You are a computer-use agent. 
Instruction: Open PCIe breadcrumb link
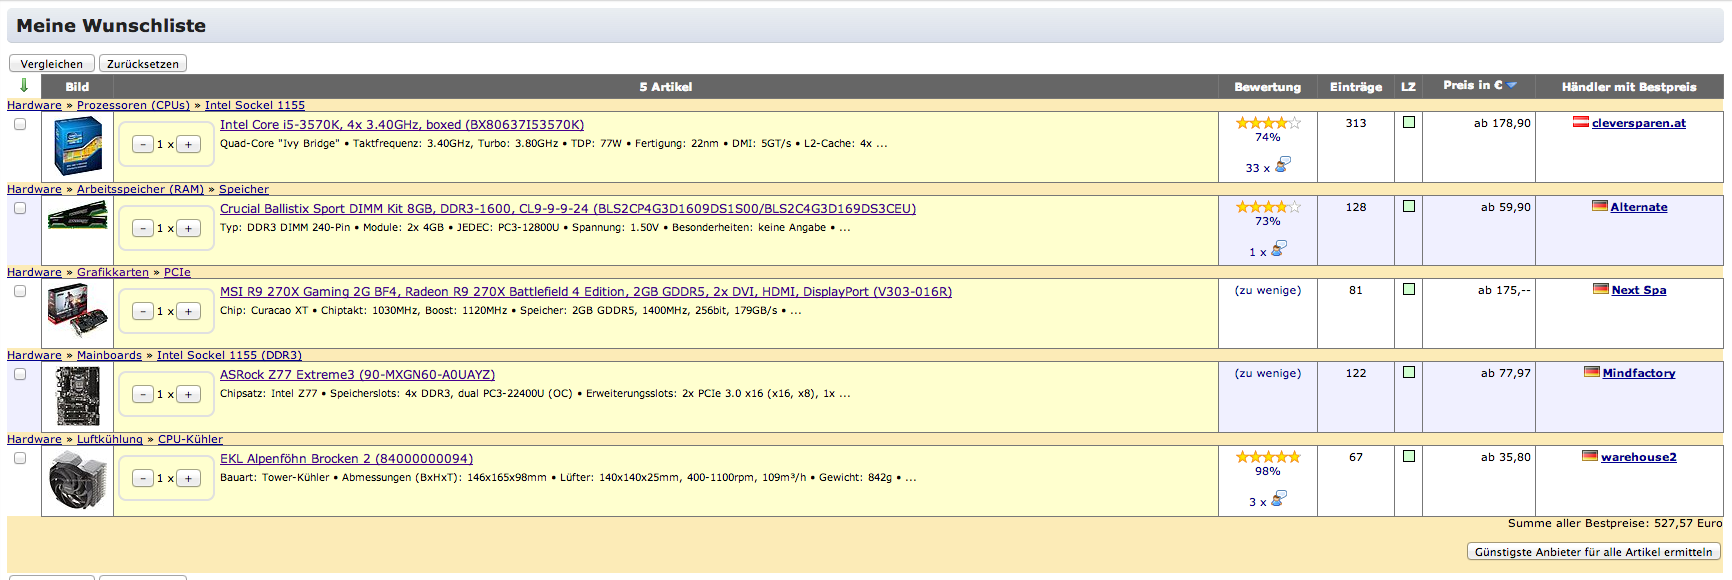(x=177, y=272)
